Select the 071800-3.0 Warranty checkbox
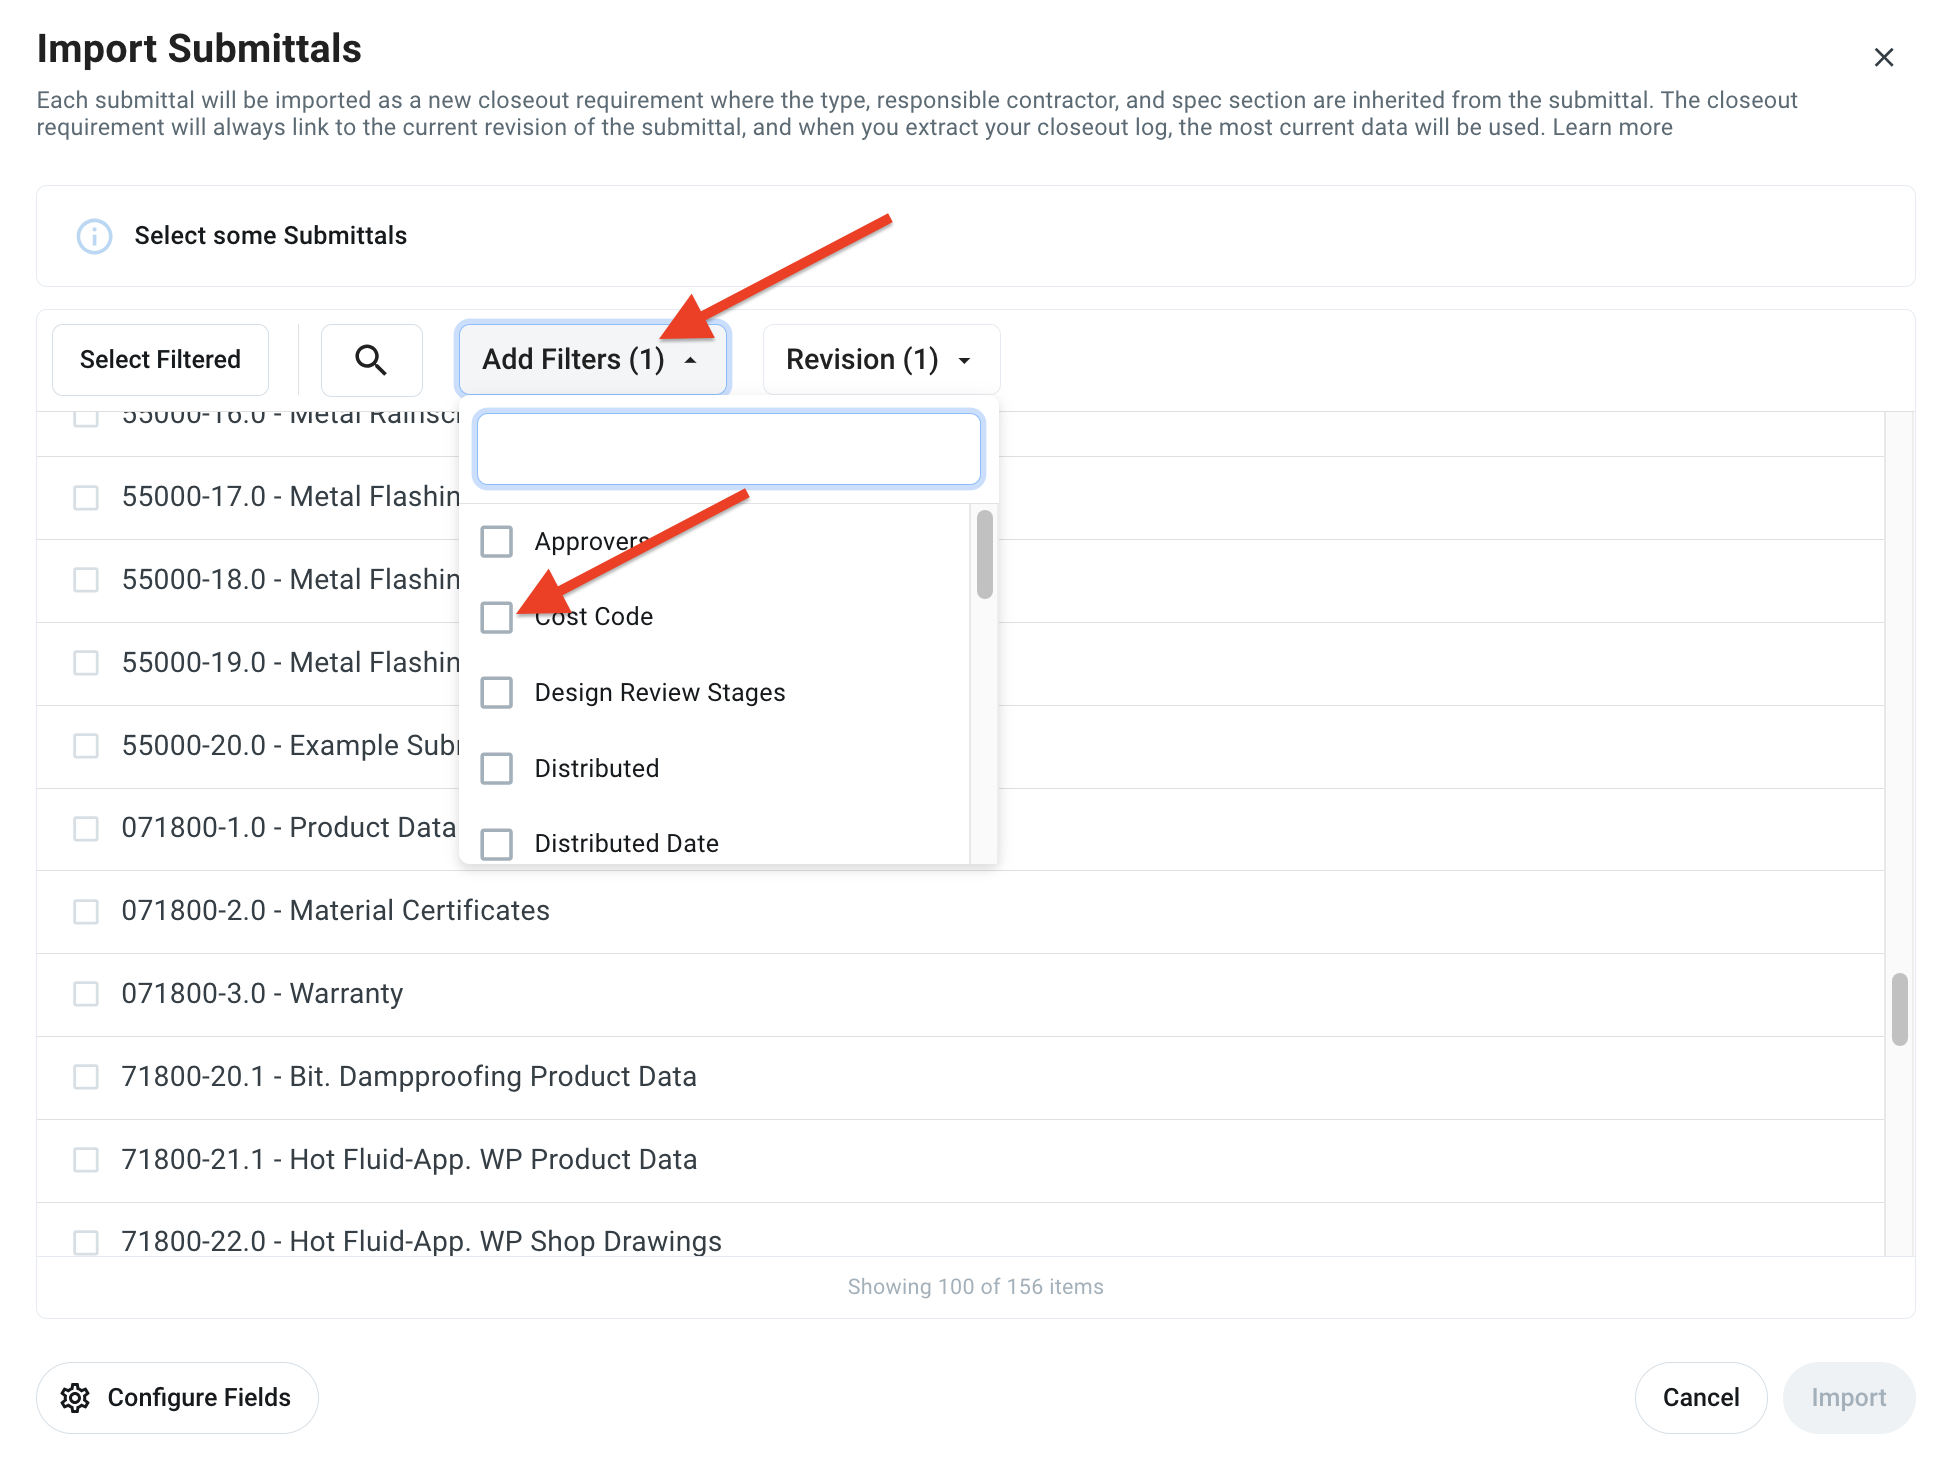Viewport: 1948px width, 1462px height. point(87,994)
